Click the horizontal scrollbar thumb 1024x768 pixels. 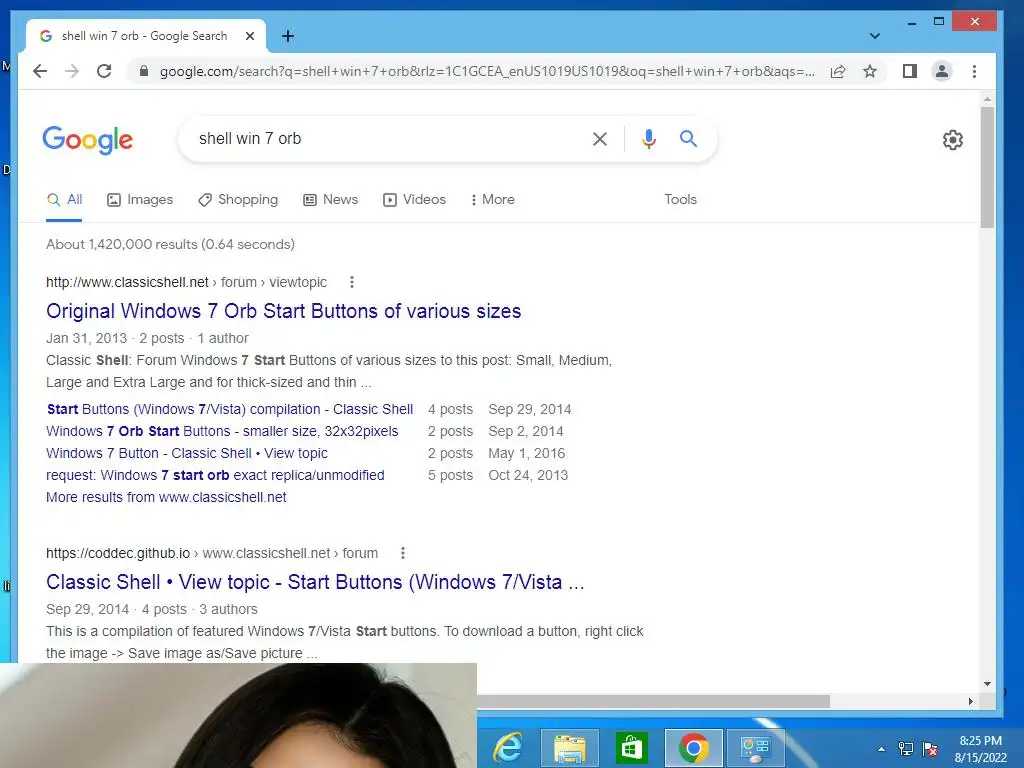point(653,701)
